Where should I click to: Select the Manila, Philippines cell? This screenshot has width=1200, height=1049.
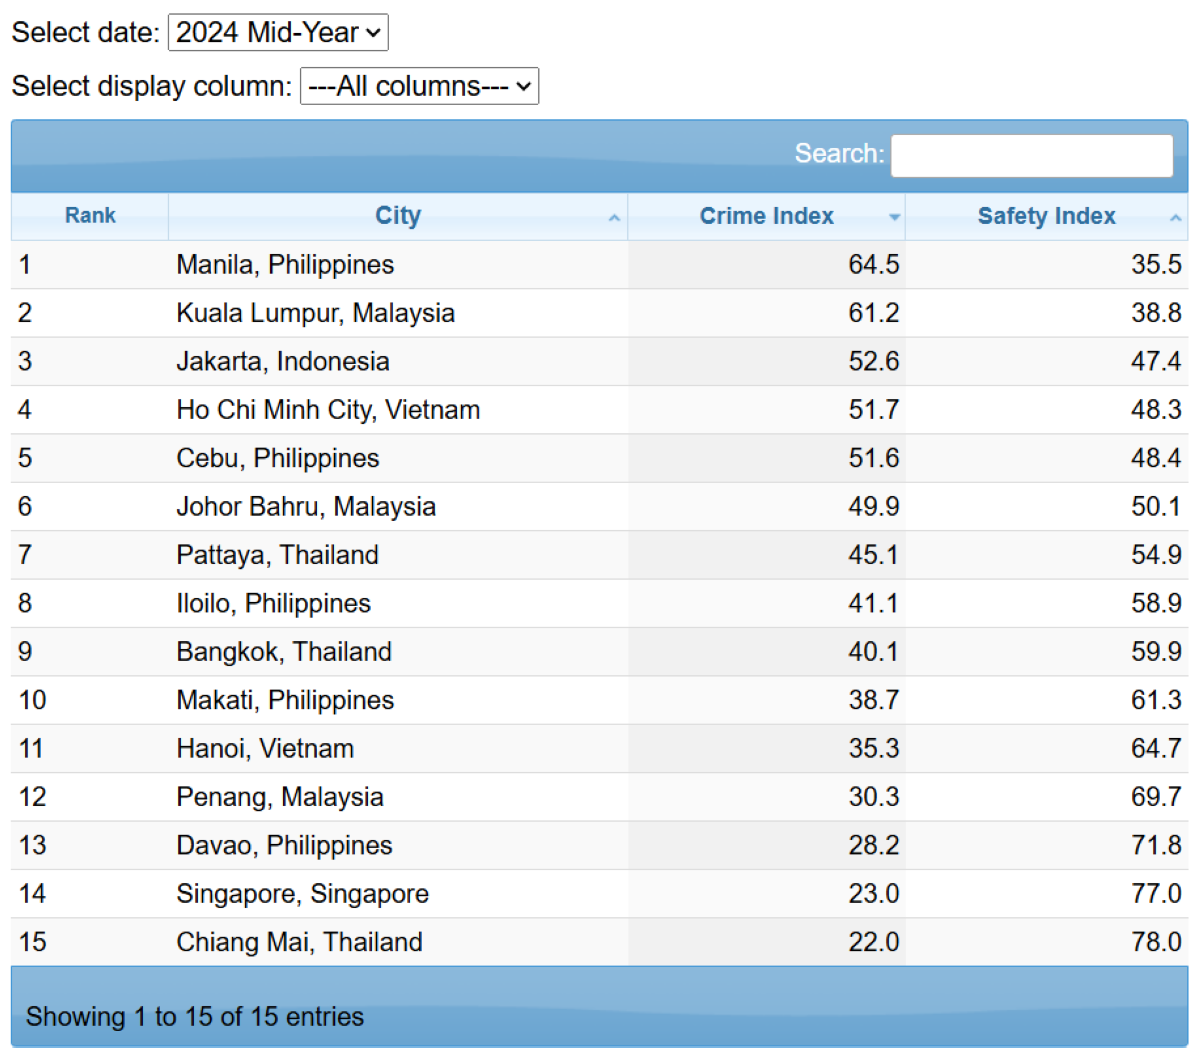[398, 265]
